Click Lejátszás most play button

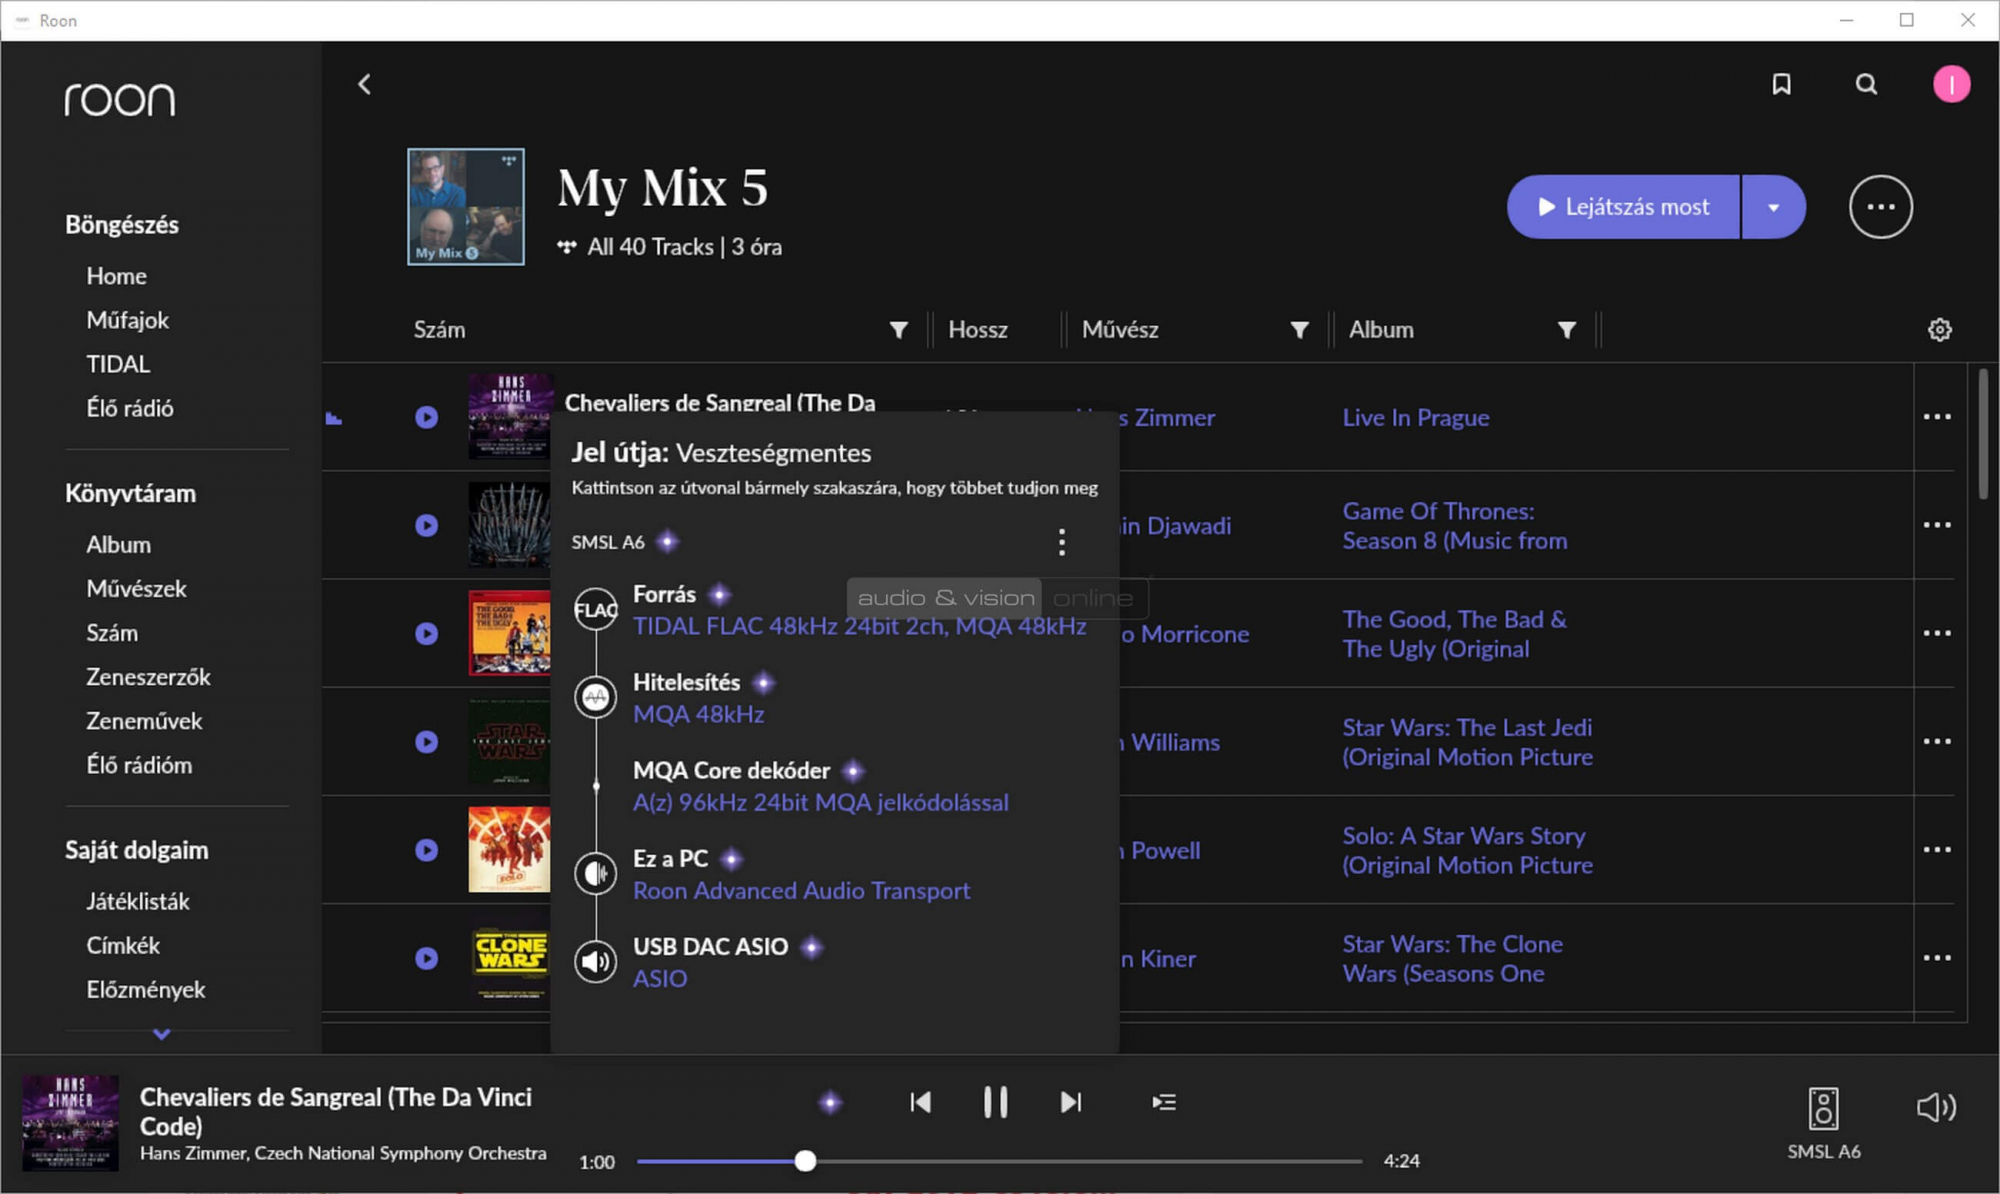1624,207
